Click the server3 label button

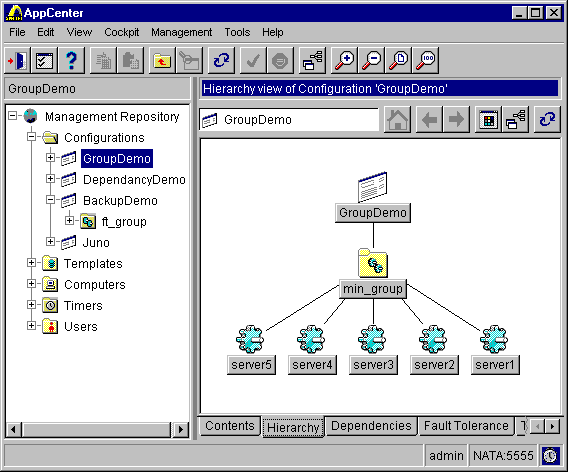pos(373,365)
